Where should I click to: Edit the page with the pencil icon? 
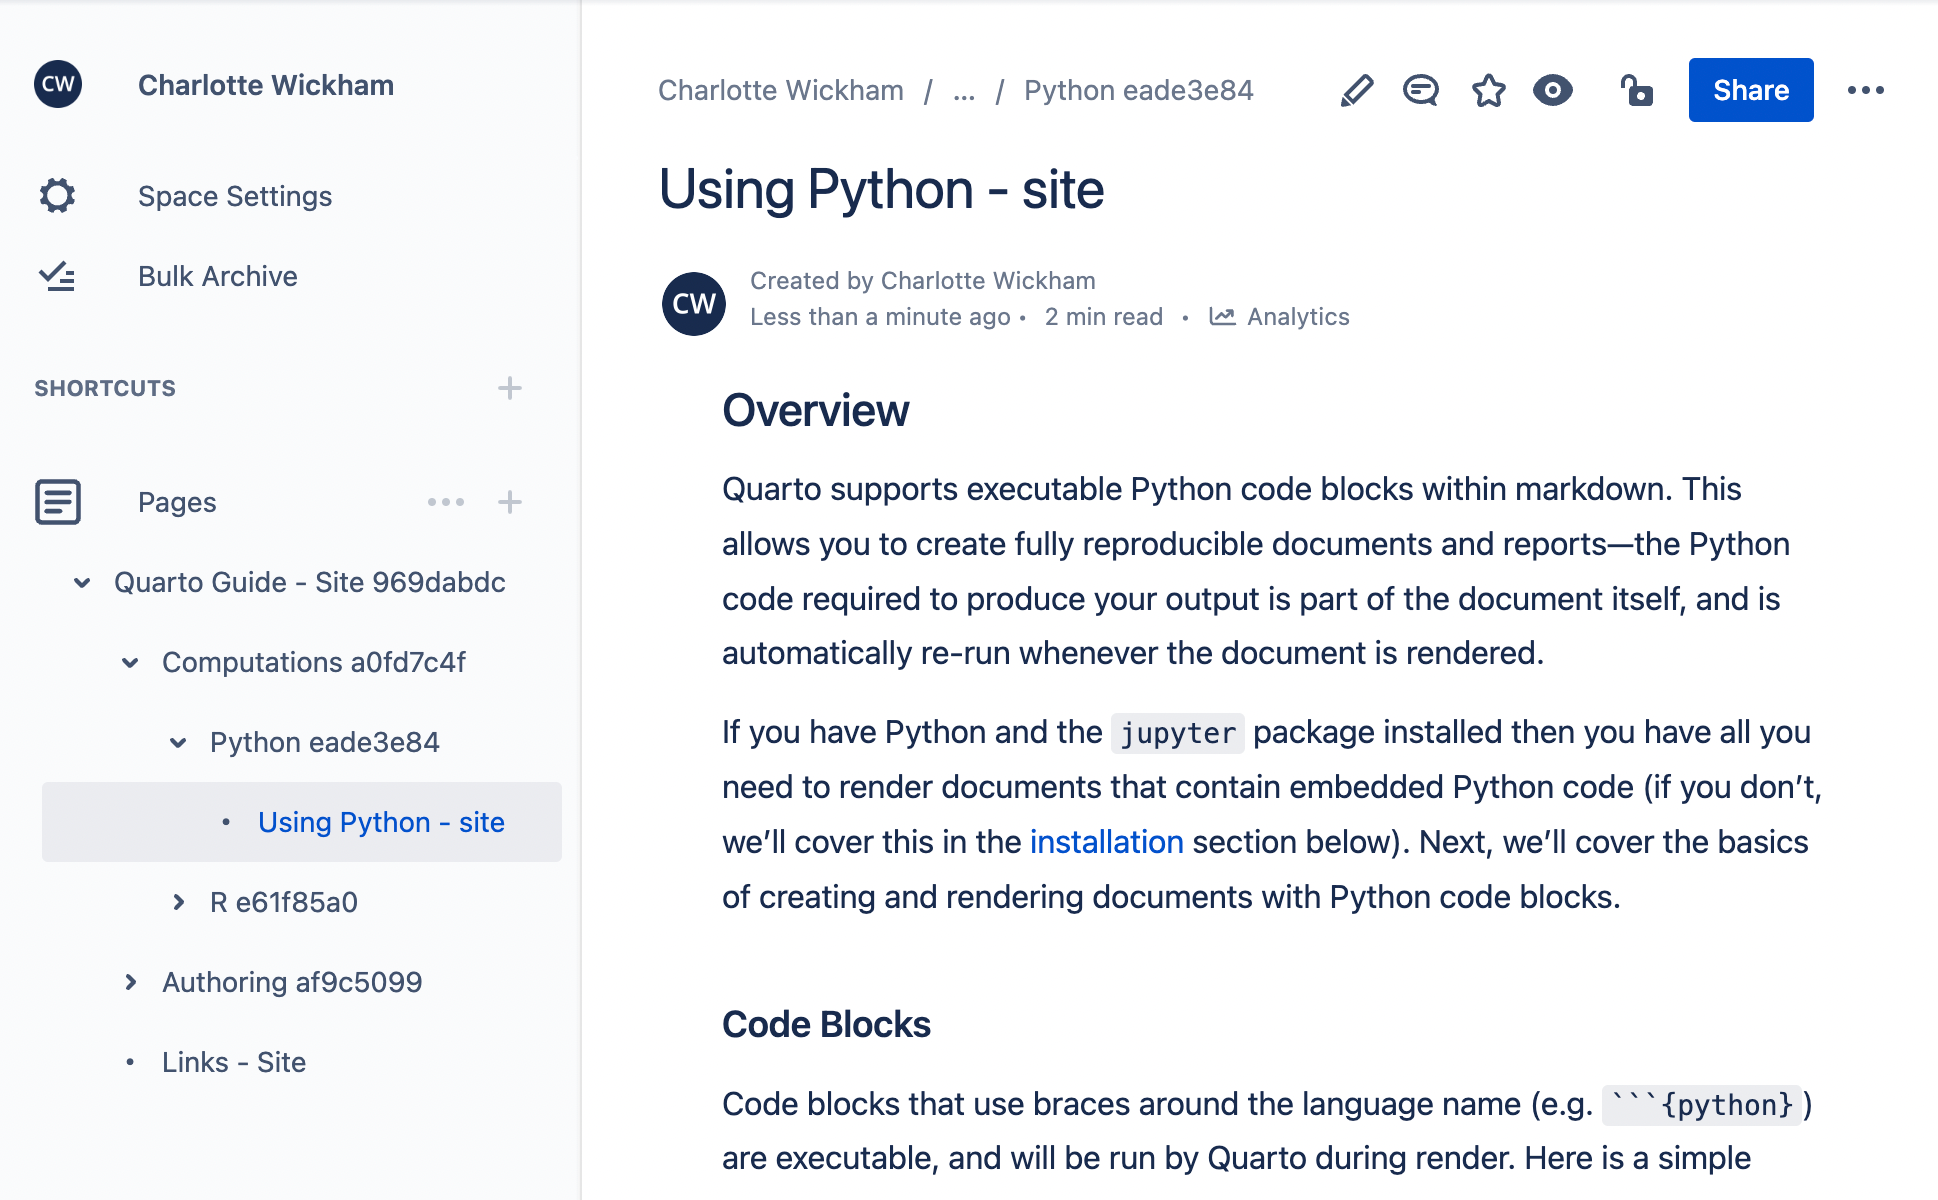coord(1356,90)
